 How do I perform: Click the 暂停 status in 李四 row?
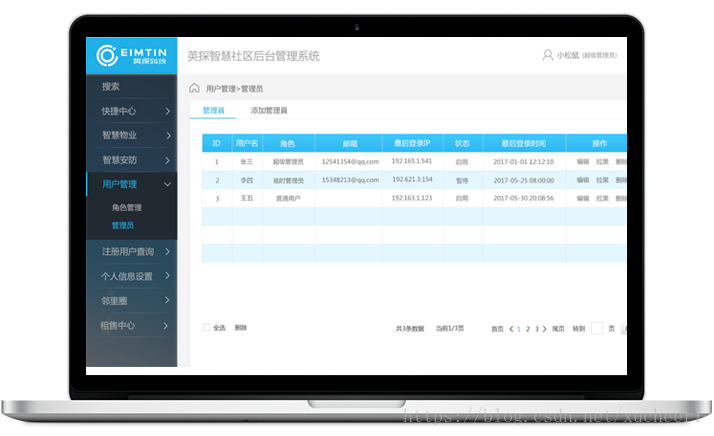pyautogui.click(x=462, y=180)
